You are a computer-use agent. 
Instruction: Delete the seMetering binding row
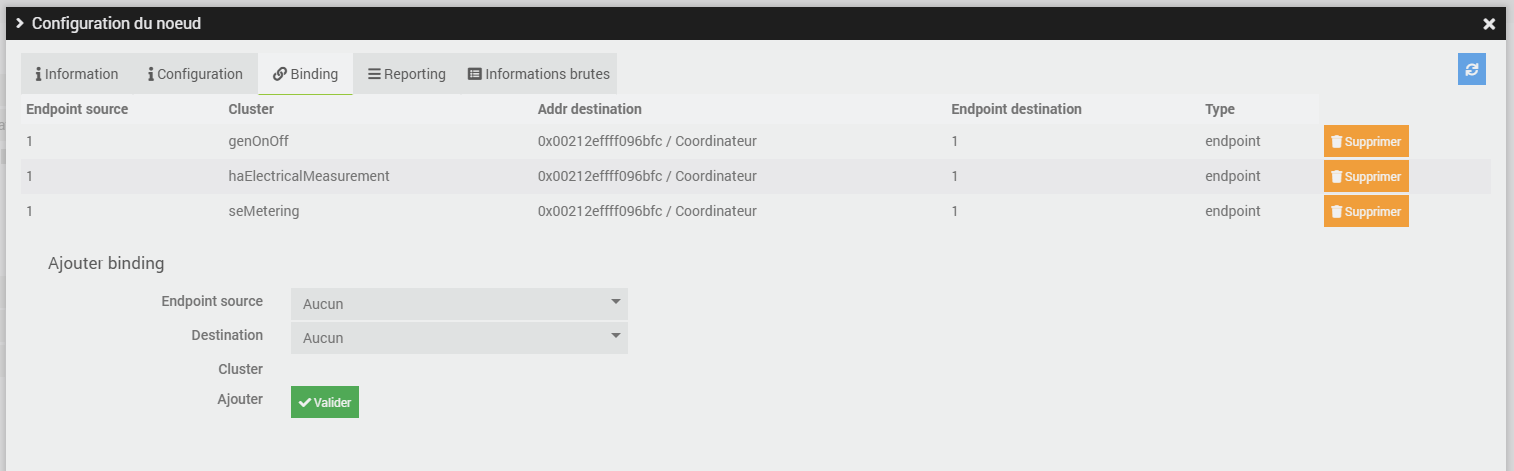pyautogui.click(x=1365, y=212)
